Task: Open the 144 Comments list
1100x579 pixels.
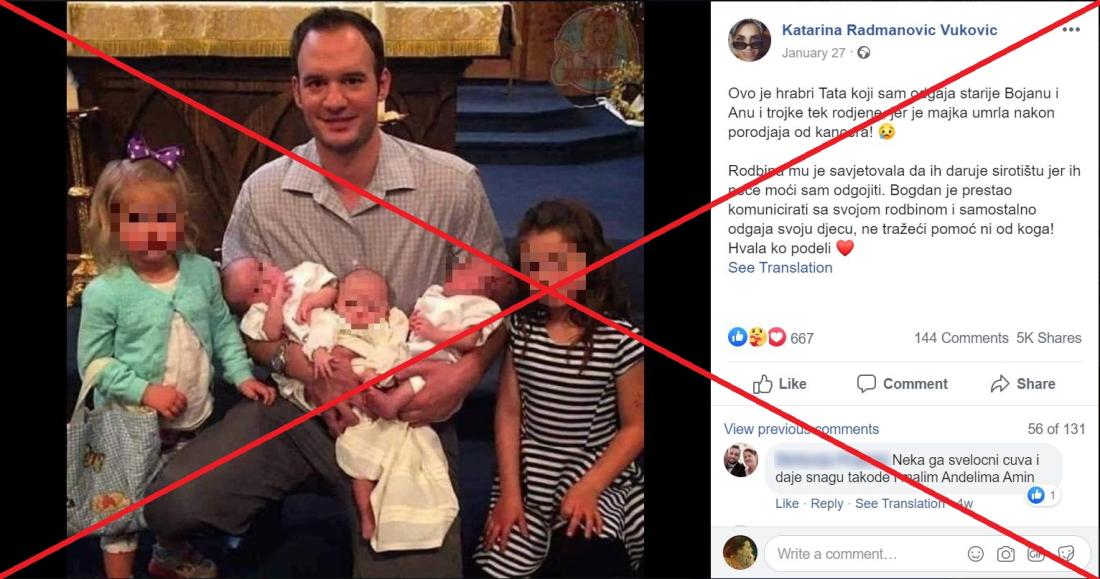Action: click(961, 338)
